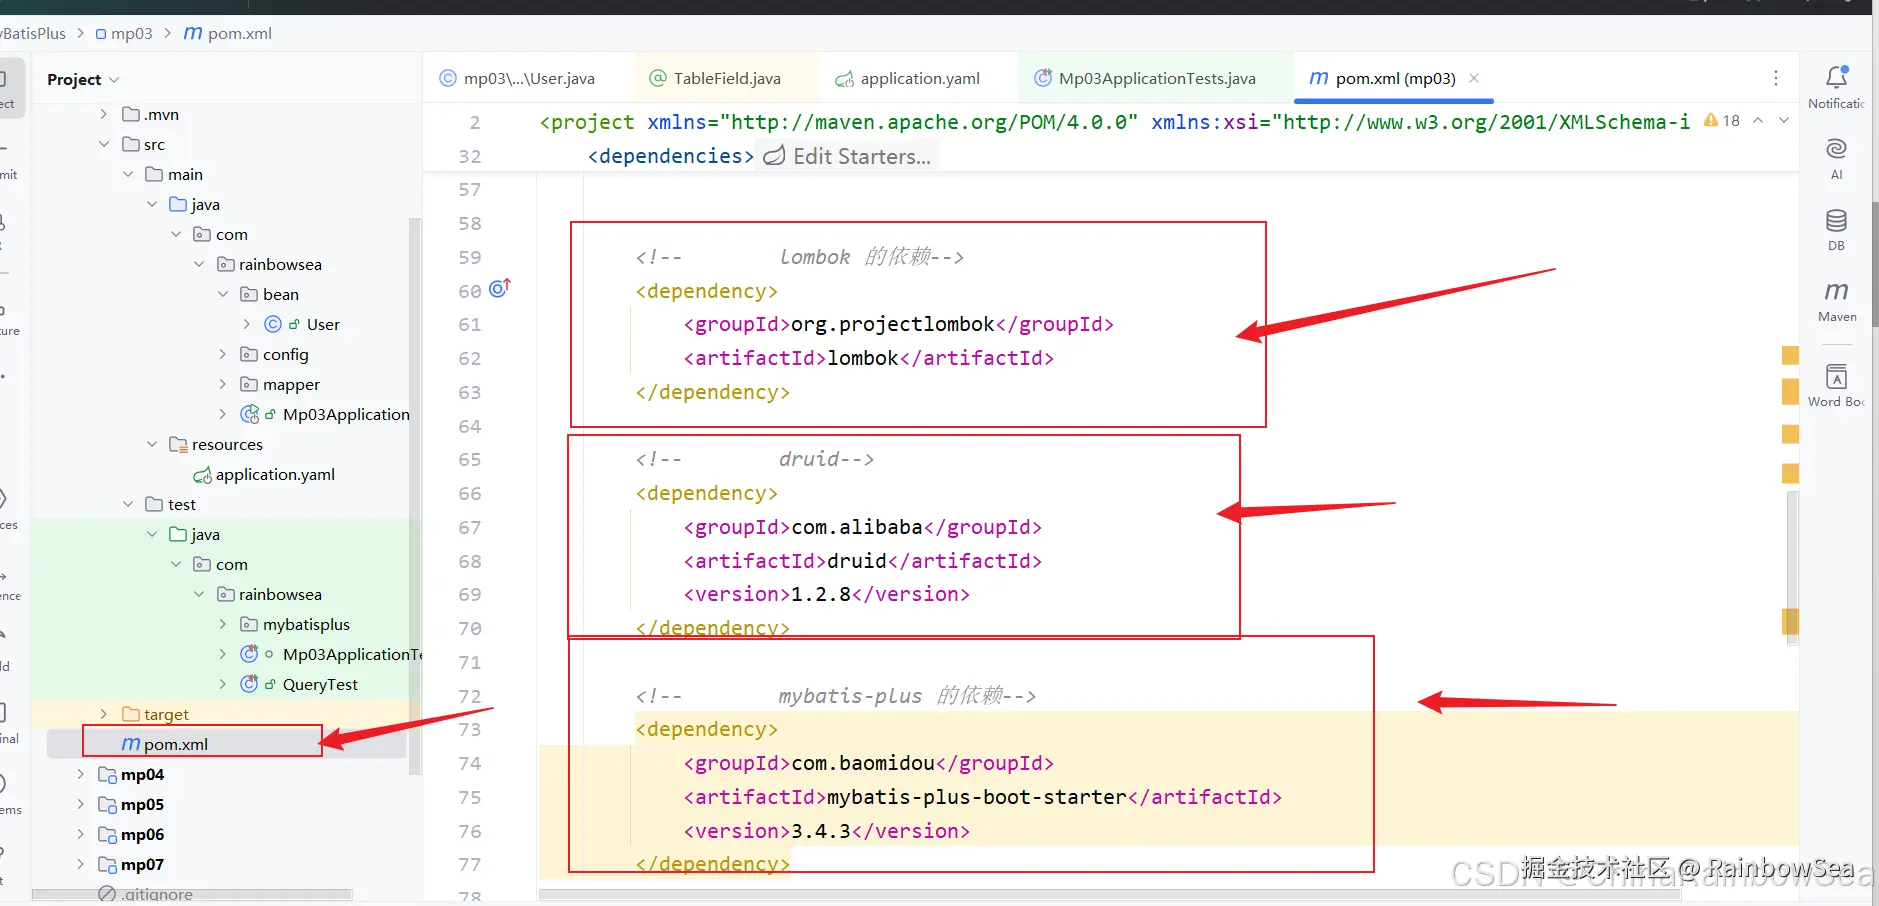This screenshot has height=906, width=1879.
Task: Open the Notifications tool window
Action: (1836, 86)
